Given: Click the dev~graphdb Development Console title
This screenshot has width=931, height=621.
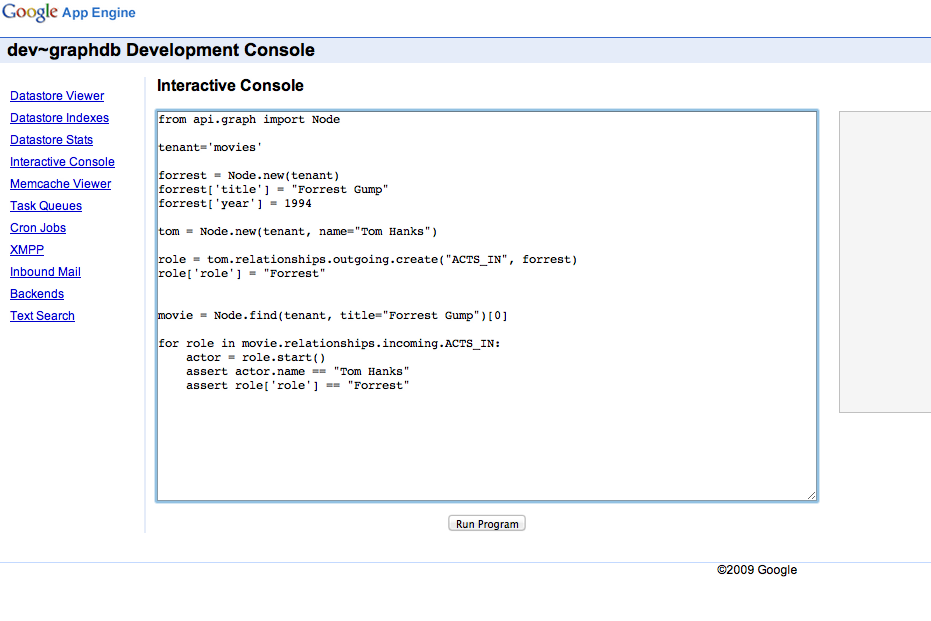Looking at the screenshot, I should point(161,50).
